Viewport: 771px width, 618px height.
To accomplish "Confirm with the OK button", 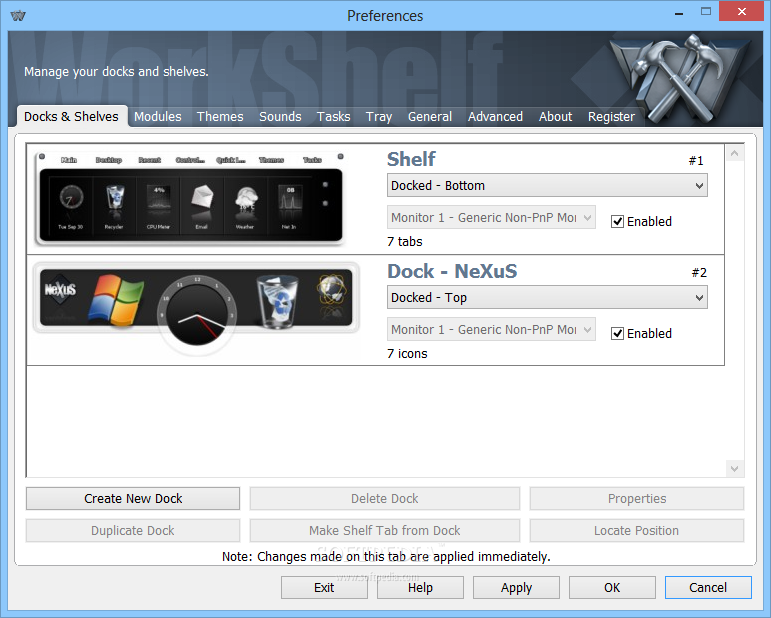I will (x=612, y=588).
